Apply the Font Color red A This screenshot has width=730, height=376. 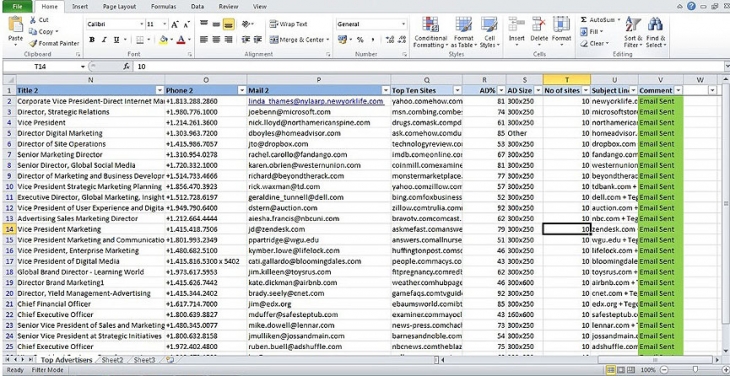pos(180,40)
